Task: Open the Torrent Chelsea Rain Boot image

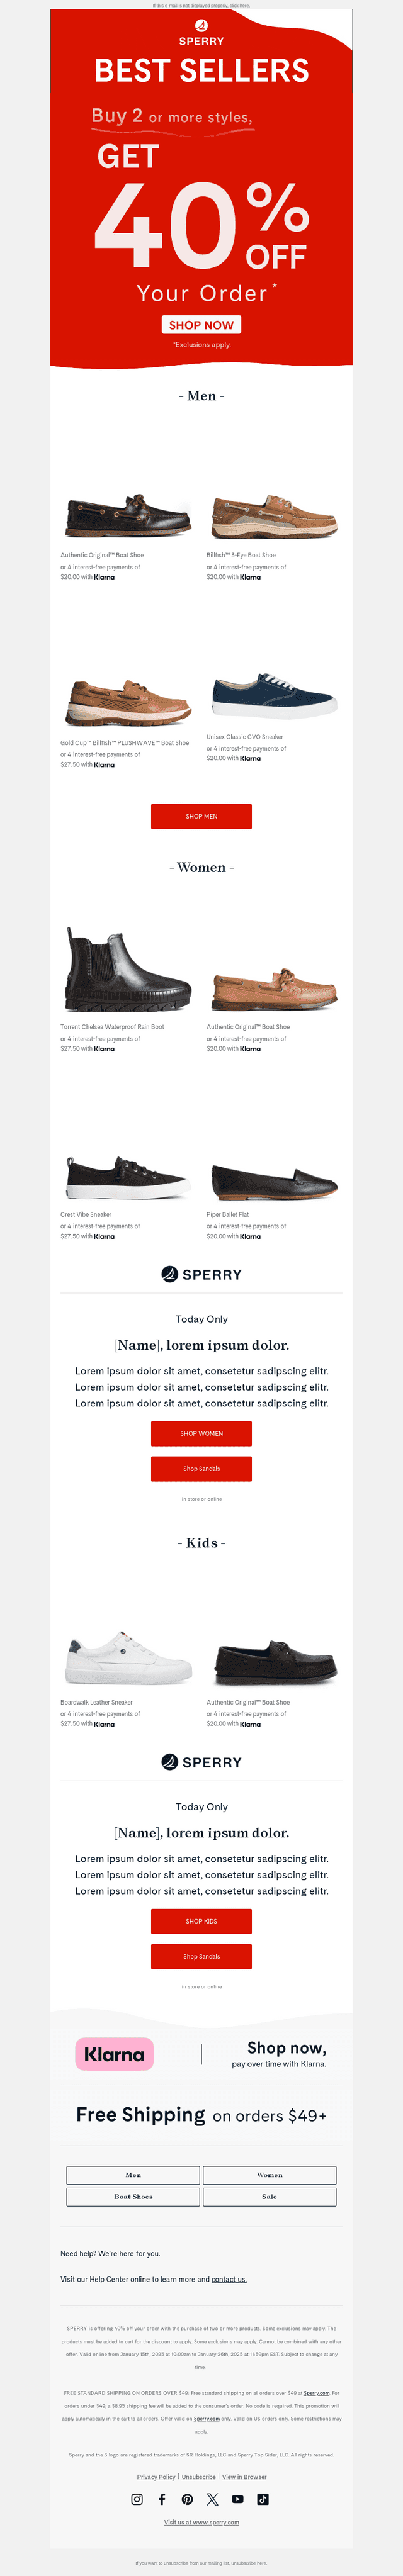Action: [x=127, y=968]
